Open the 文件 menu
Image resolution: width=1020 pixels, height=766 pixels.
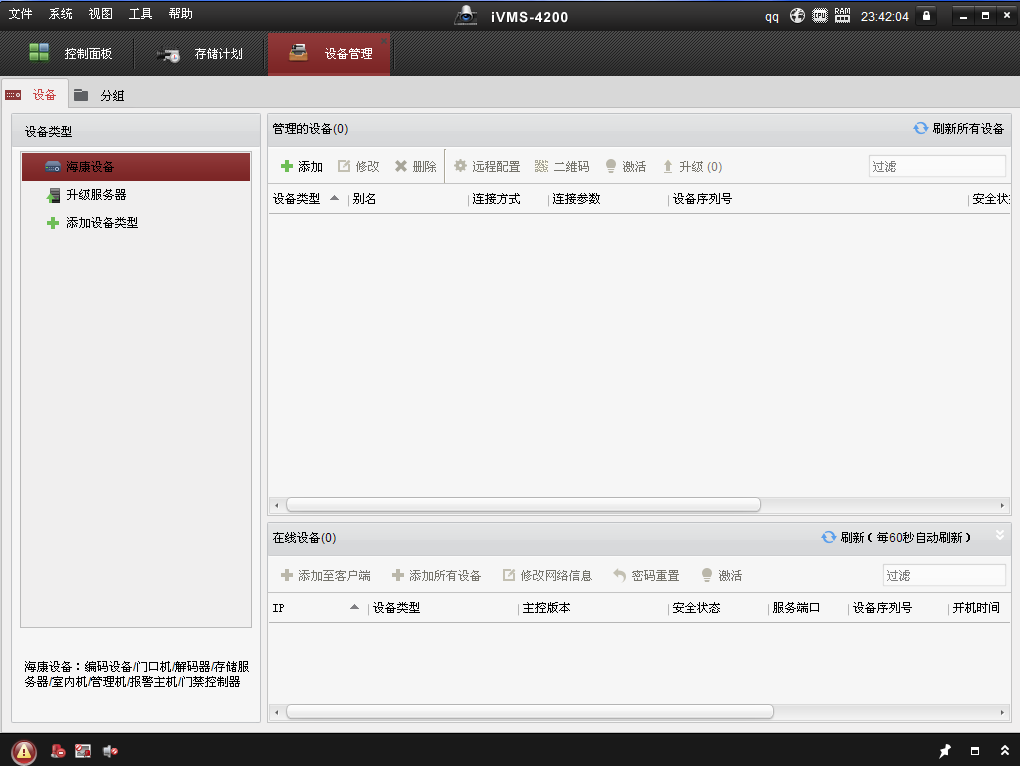(20, 14)
